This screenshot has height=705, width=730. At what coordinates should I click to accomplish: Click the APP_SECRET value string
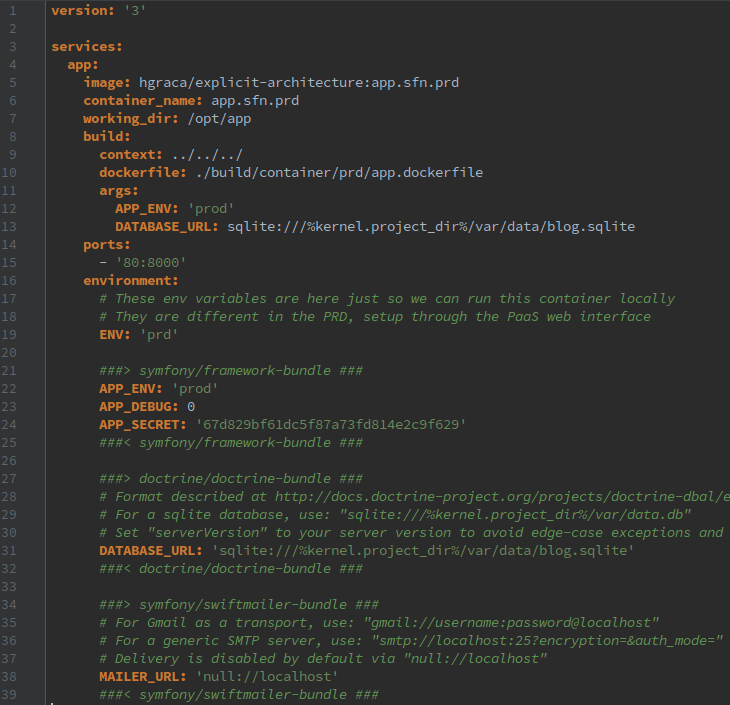(331, 425)
